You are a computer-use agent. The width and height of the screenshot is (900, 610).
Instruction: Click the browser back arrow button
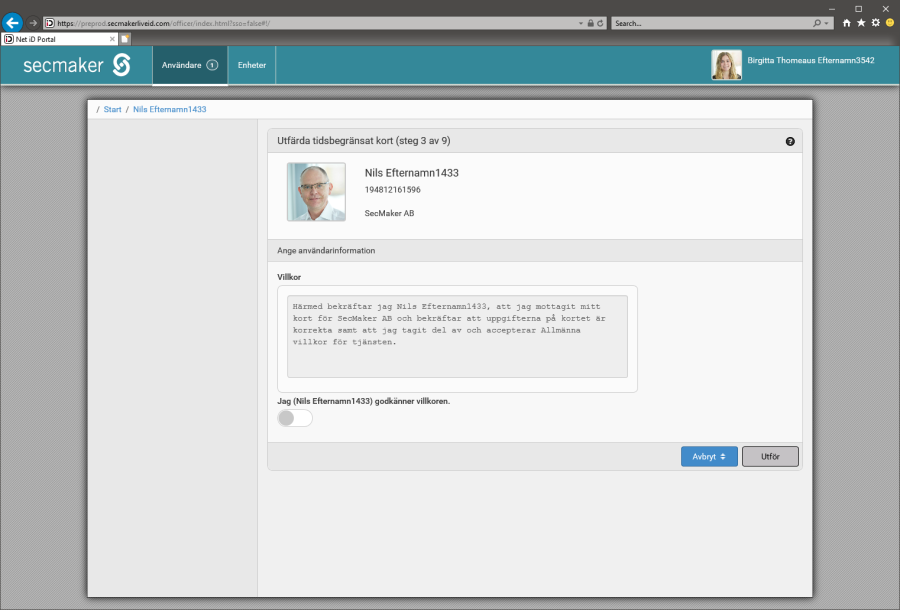(x=12, y=23)
